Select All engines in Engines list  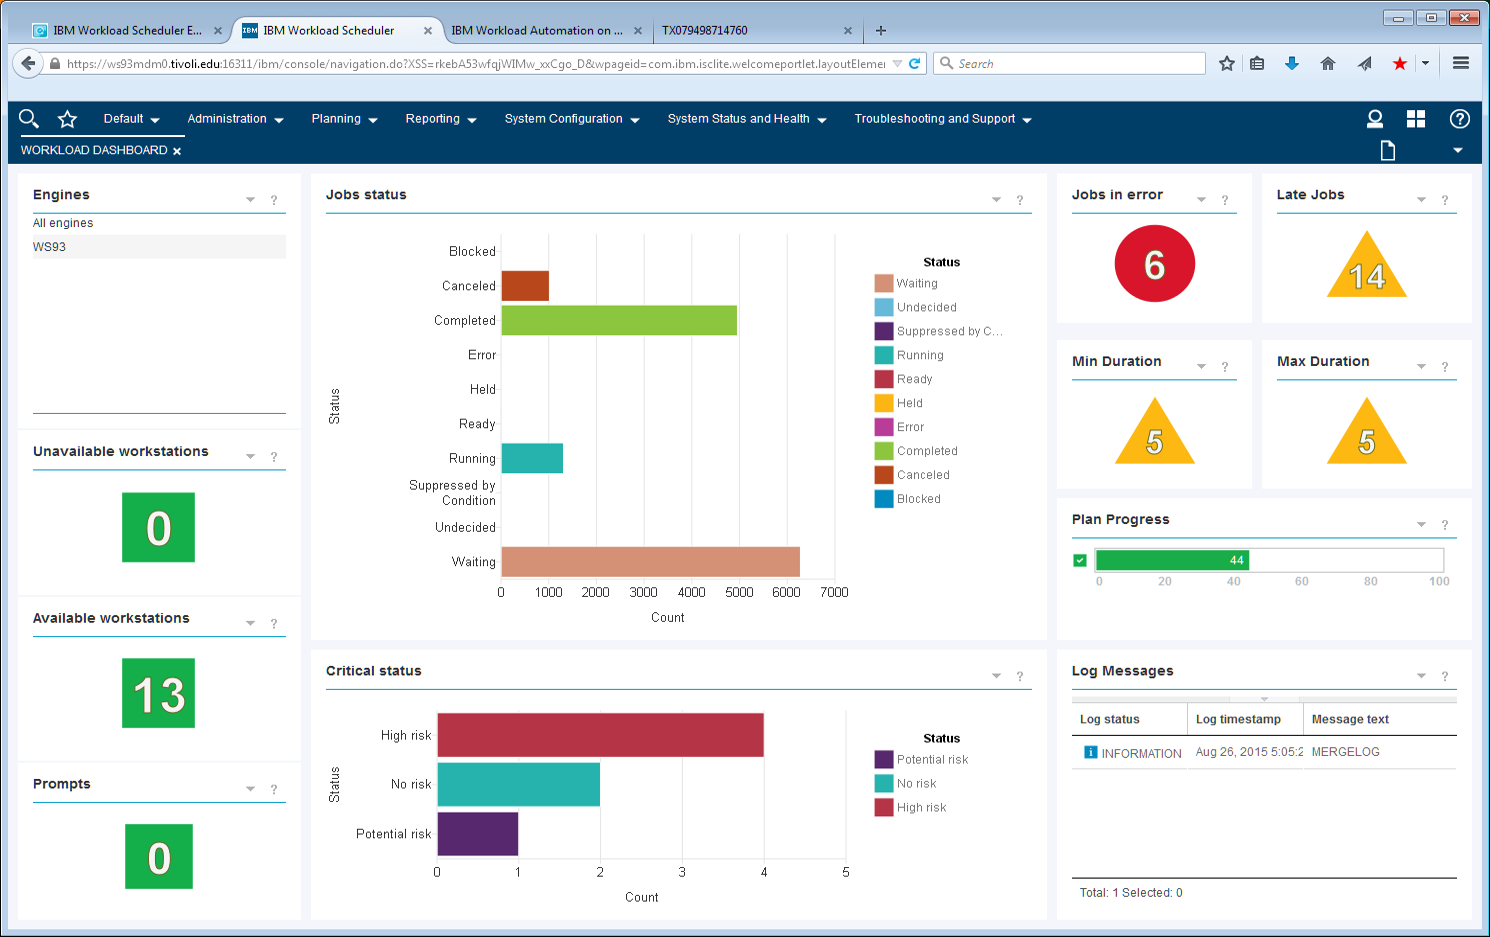point(63,223)
